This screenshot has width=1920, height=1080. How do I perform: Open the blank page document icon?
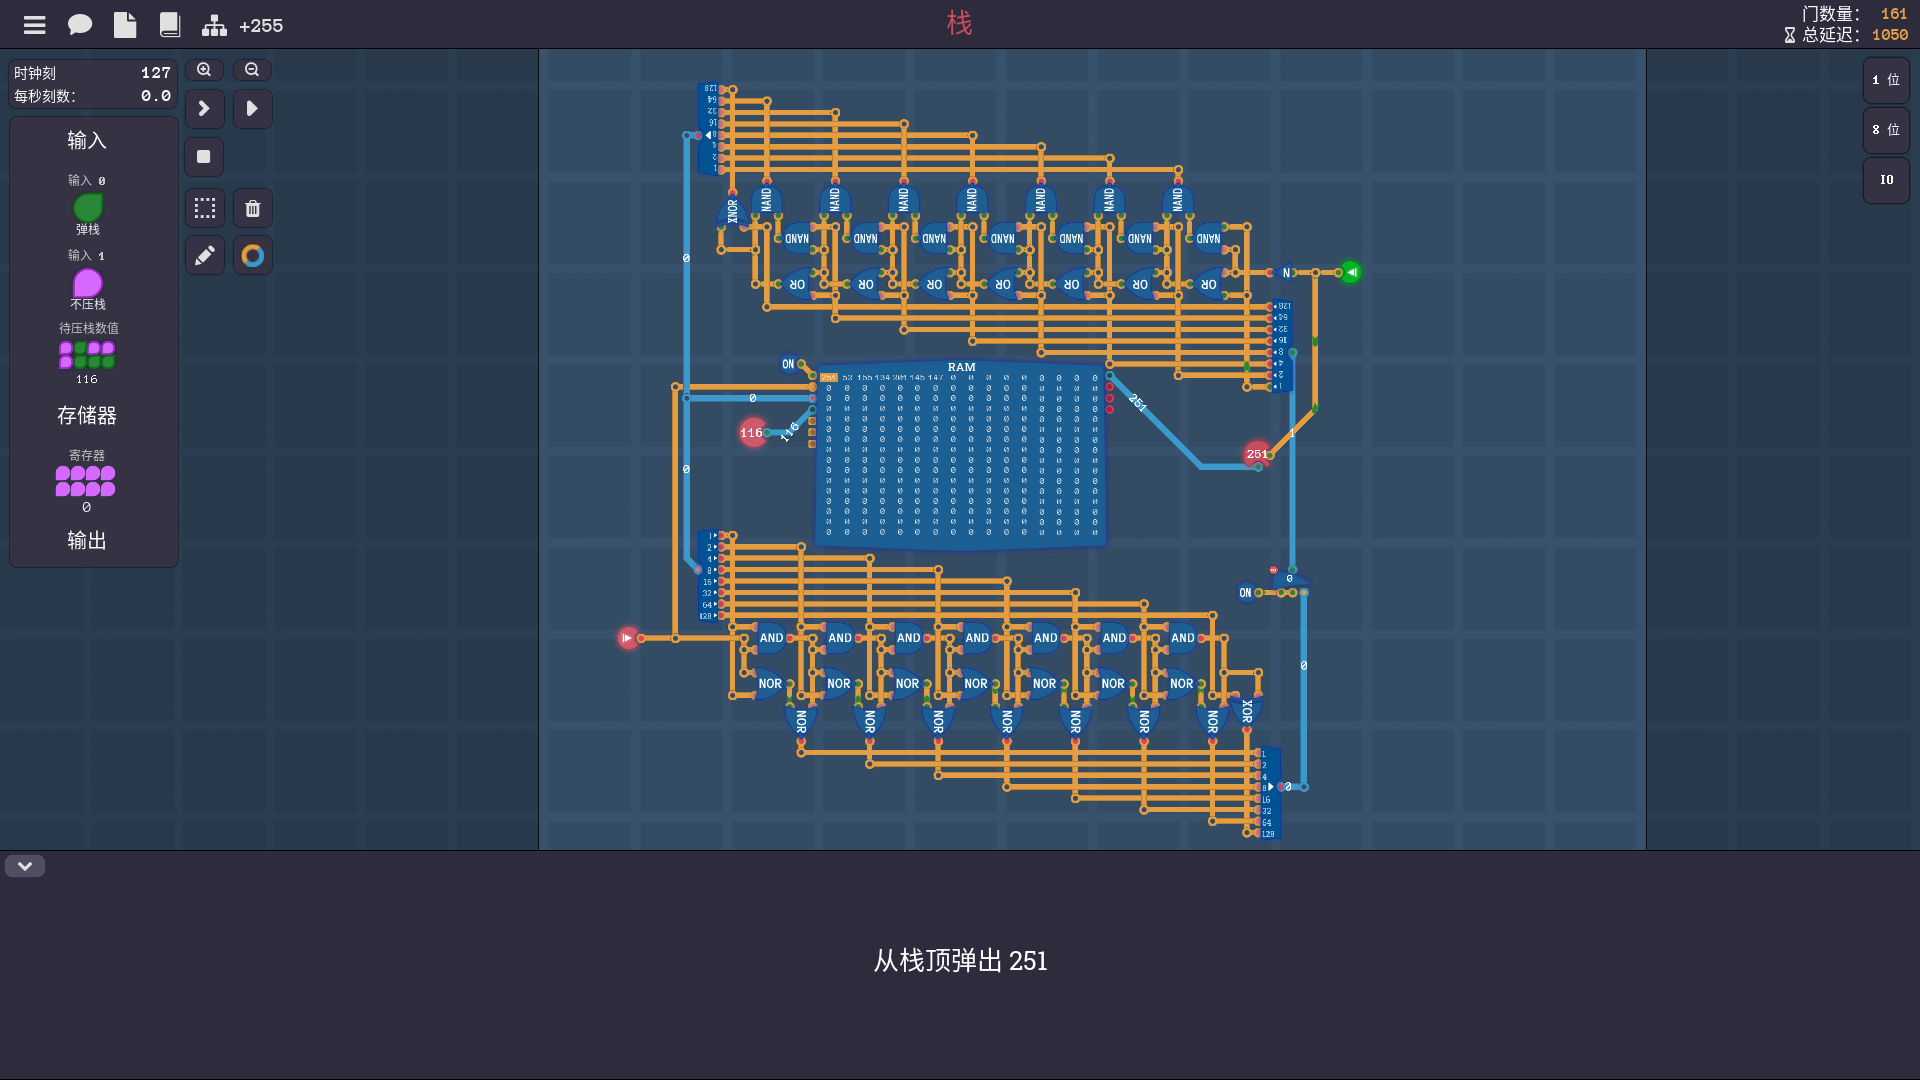125,25
